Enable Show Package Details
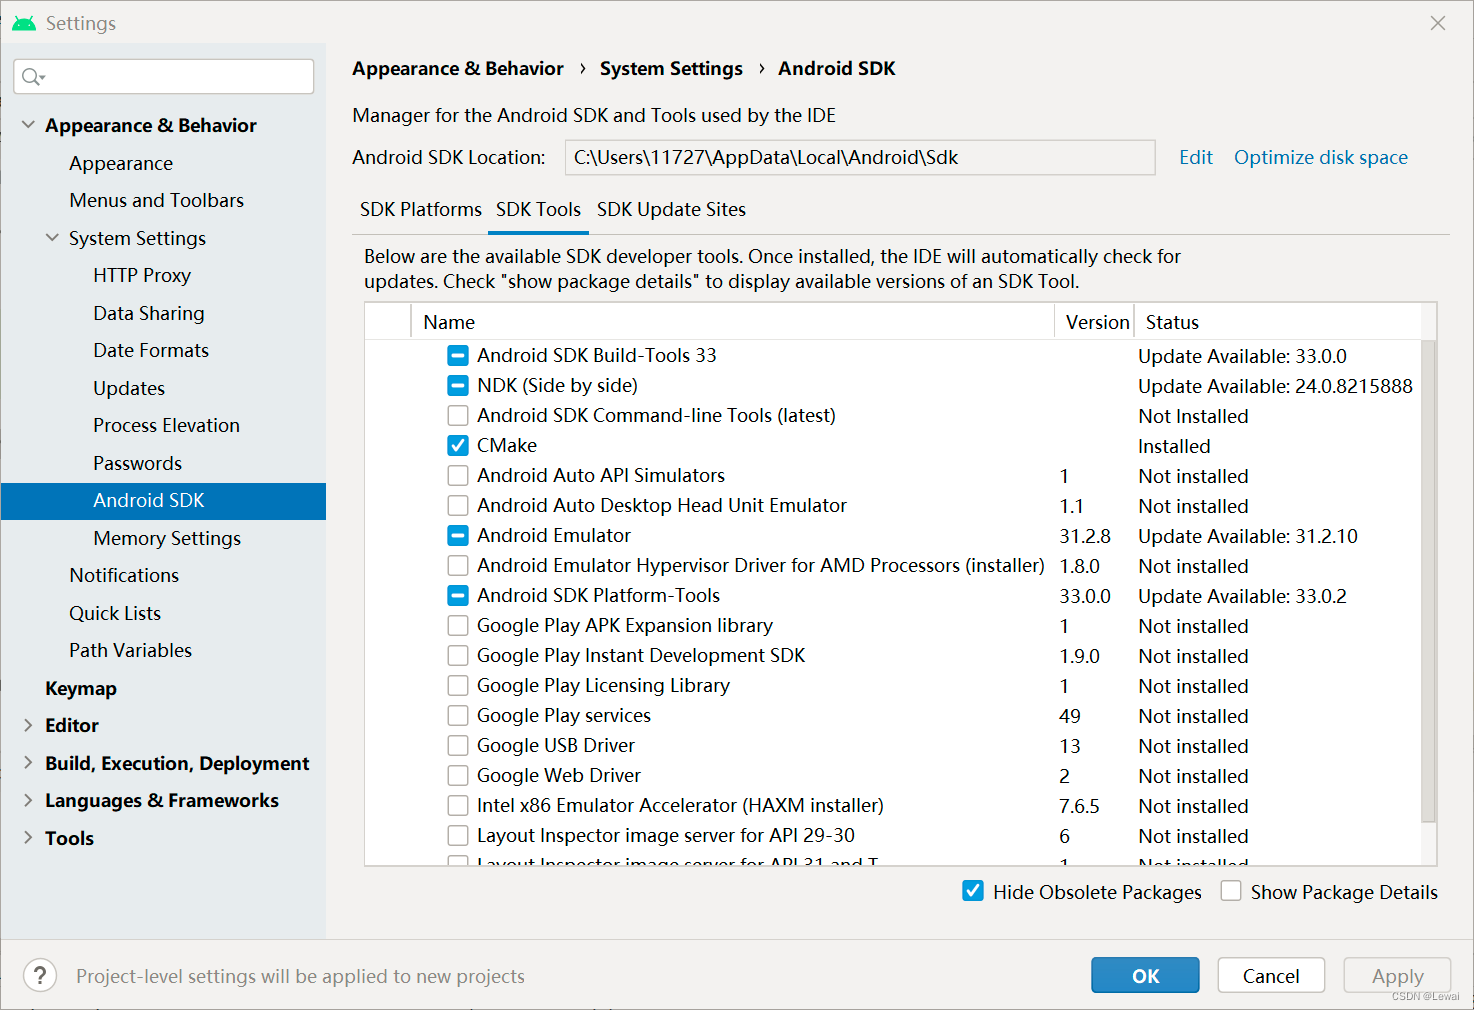This screenshot has width=1474, height=1010. (1231, 891)
